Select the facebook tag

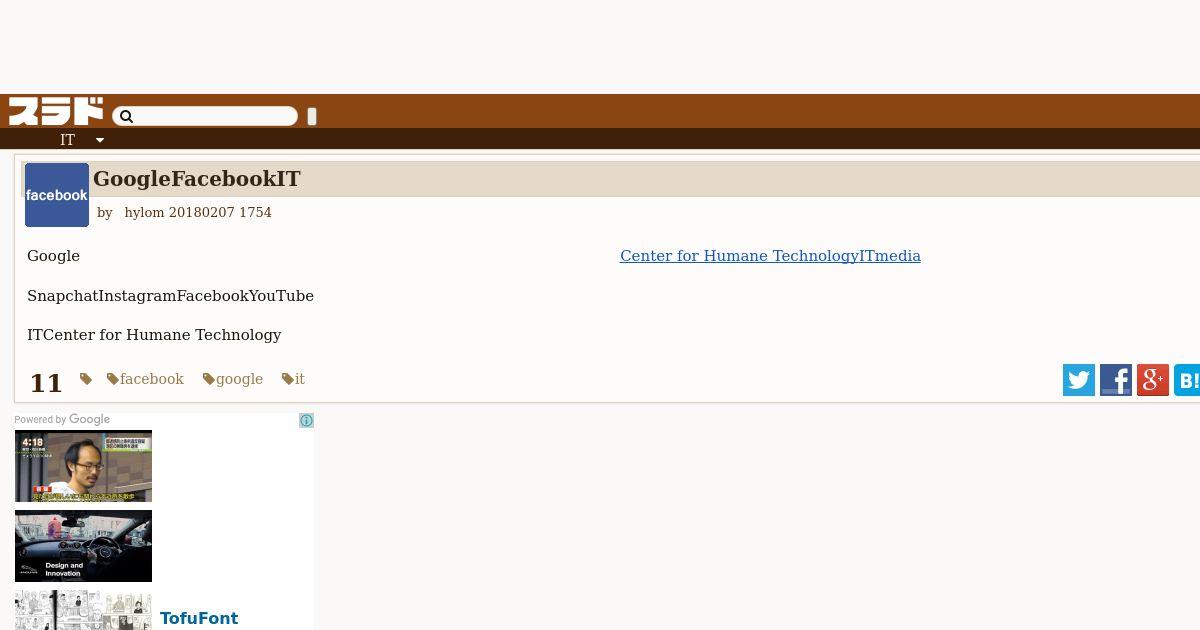(x=146, y=379)
